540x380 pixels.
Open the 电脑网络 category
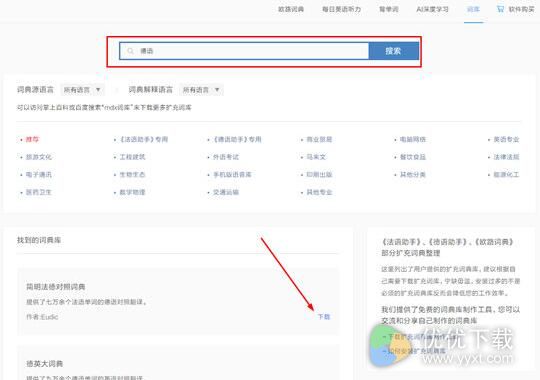[413, 140]
